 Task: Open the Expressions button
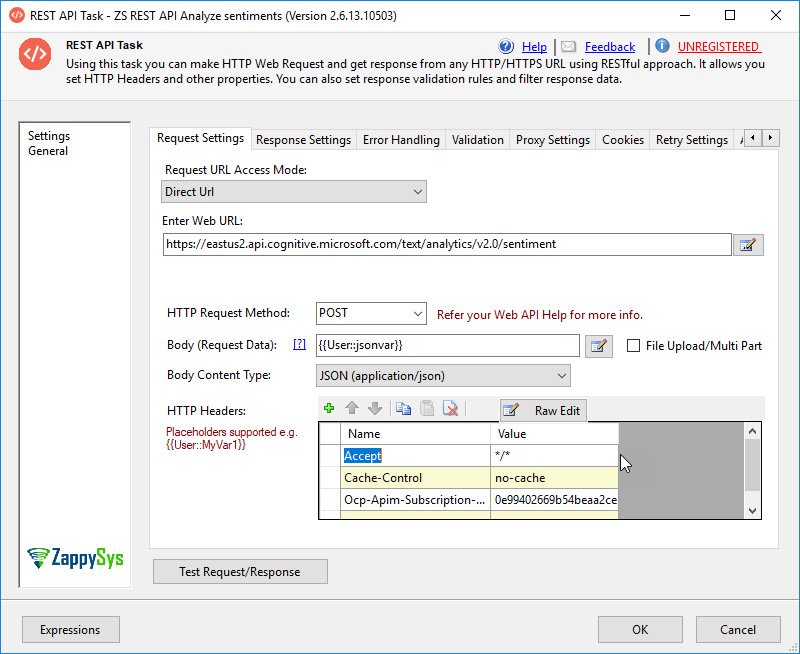click(71, 630)
